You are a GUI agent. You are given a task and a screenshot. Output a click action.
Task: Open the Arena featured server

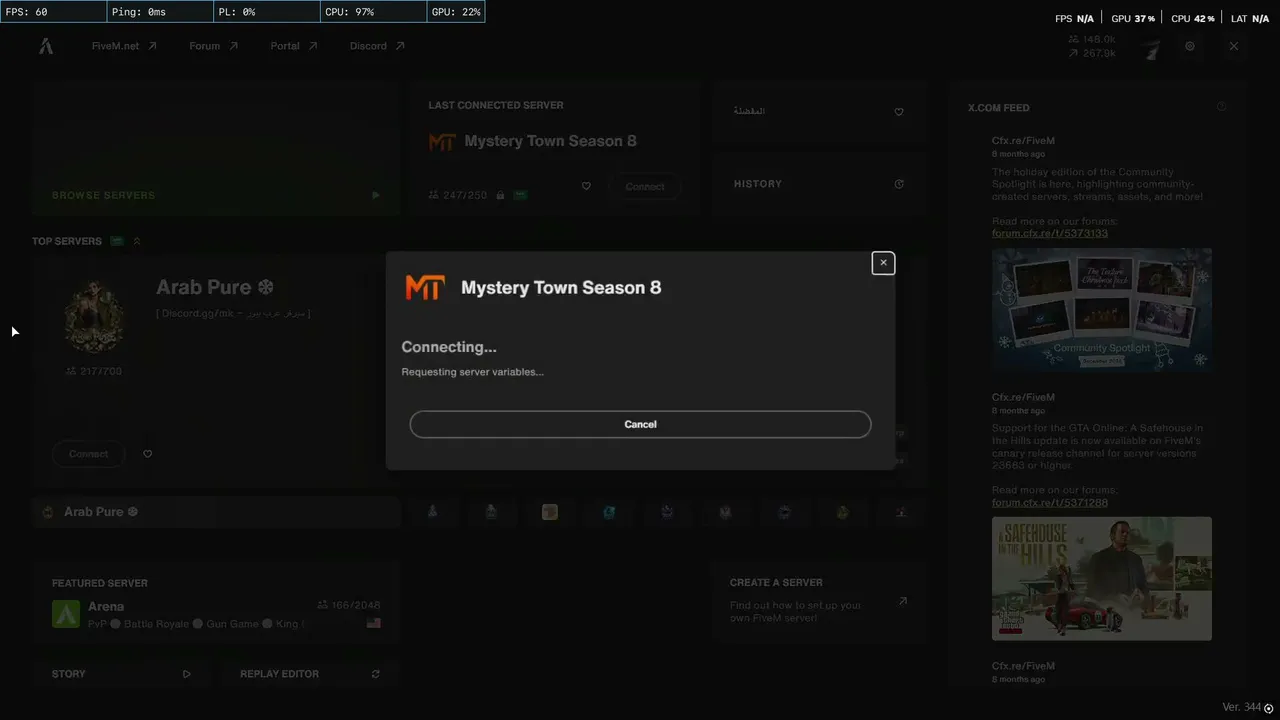(x=216, y=602)
